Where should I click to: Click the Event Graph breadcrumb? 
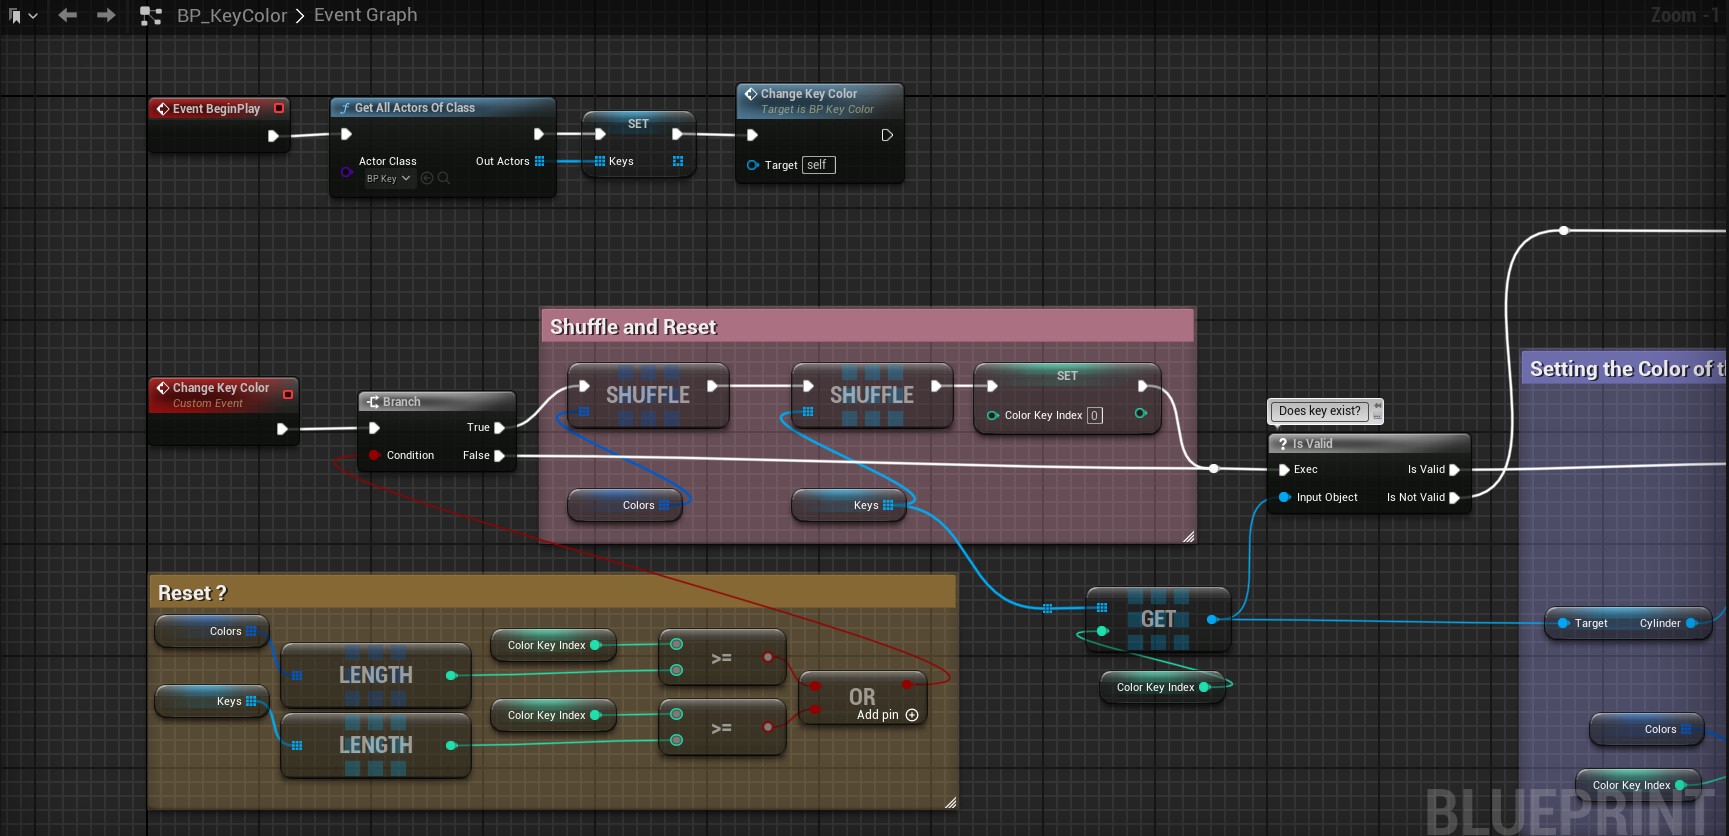[365, 15]
